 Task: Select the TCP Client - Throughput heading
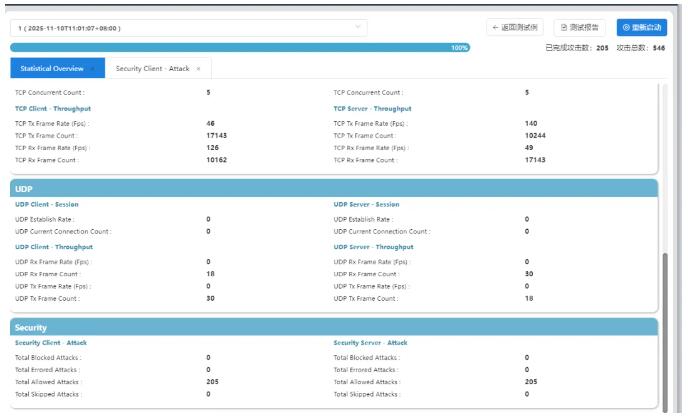[x=54, y=108]
